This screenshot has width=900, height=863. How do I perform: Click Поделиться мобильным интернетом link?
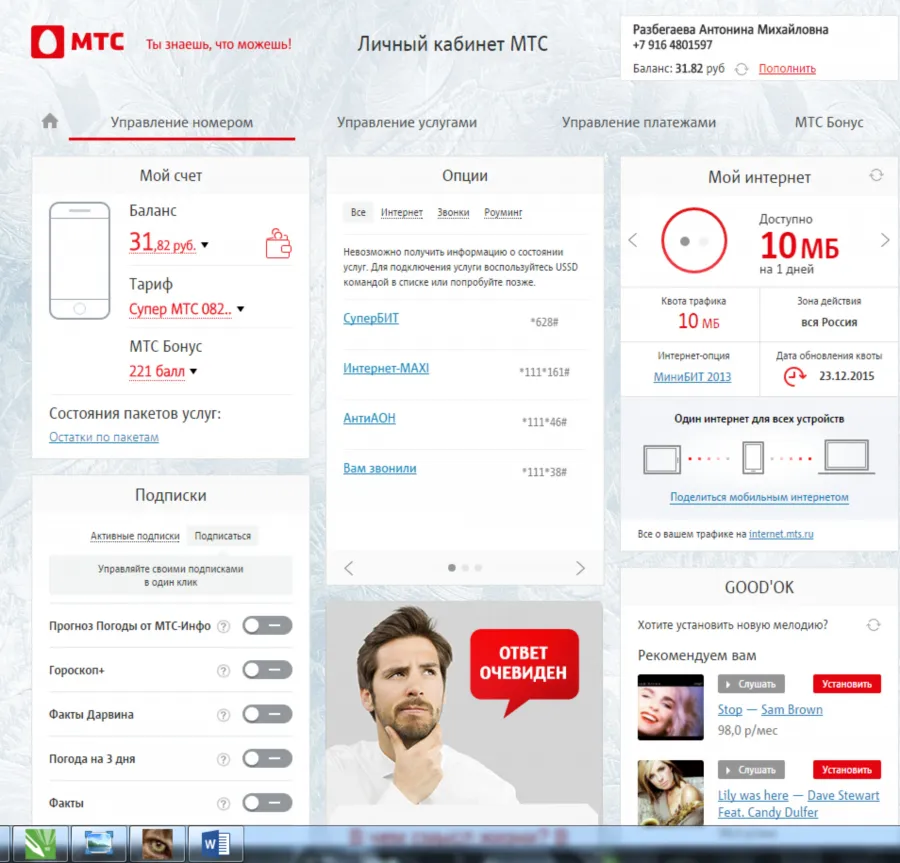click(759, 497)
